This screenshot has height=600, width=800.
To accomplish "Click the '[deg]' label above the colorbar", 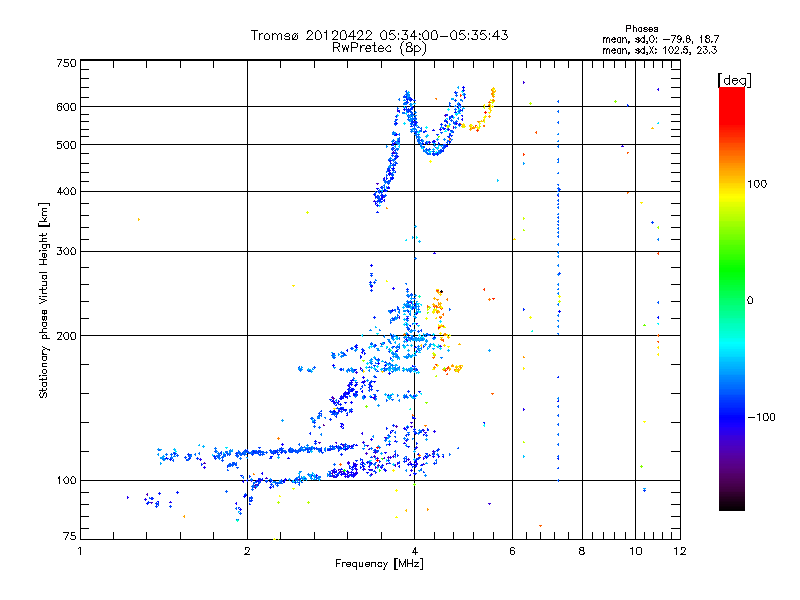I will point(734,80).
